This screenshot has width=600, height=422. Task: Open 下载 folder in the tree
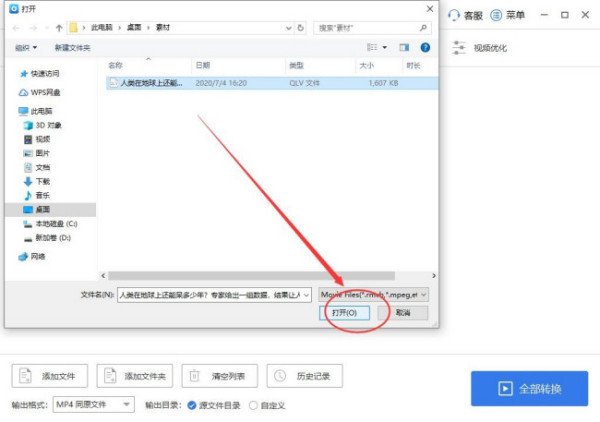[37, 181]
